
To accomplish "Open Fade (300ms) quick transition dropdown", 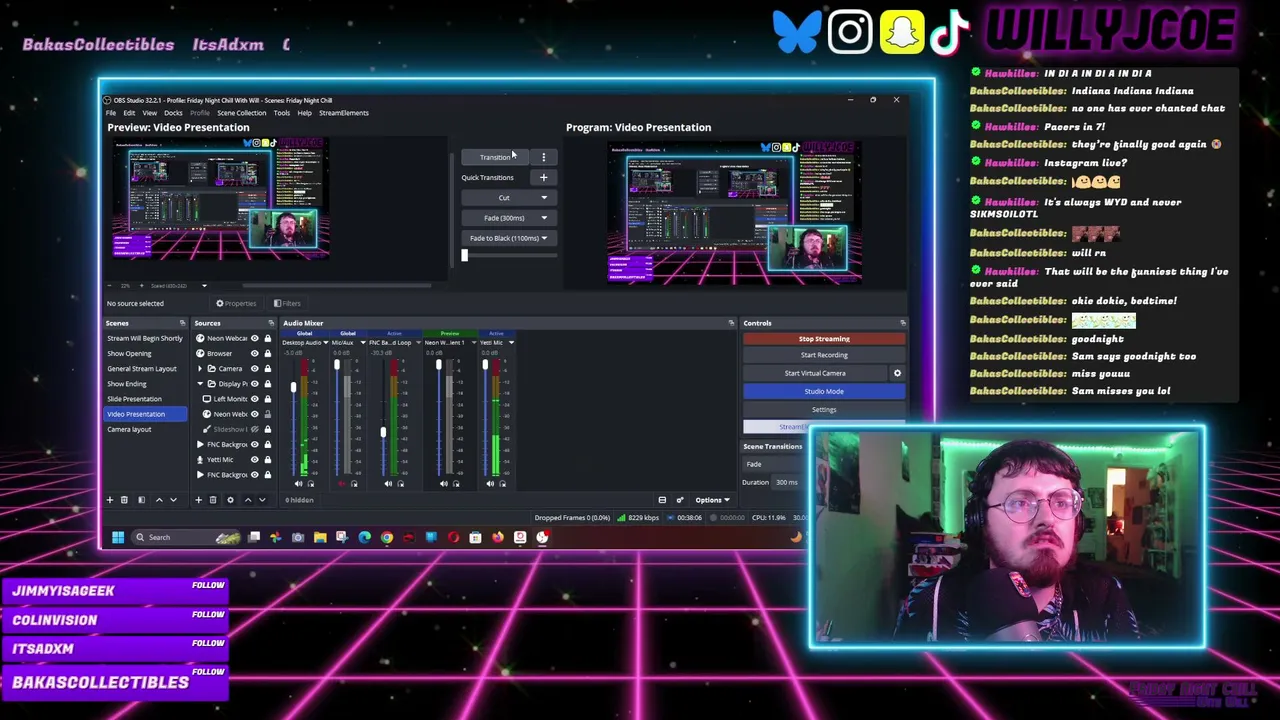I will click(544, 218).
